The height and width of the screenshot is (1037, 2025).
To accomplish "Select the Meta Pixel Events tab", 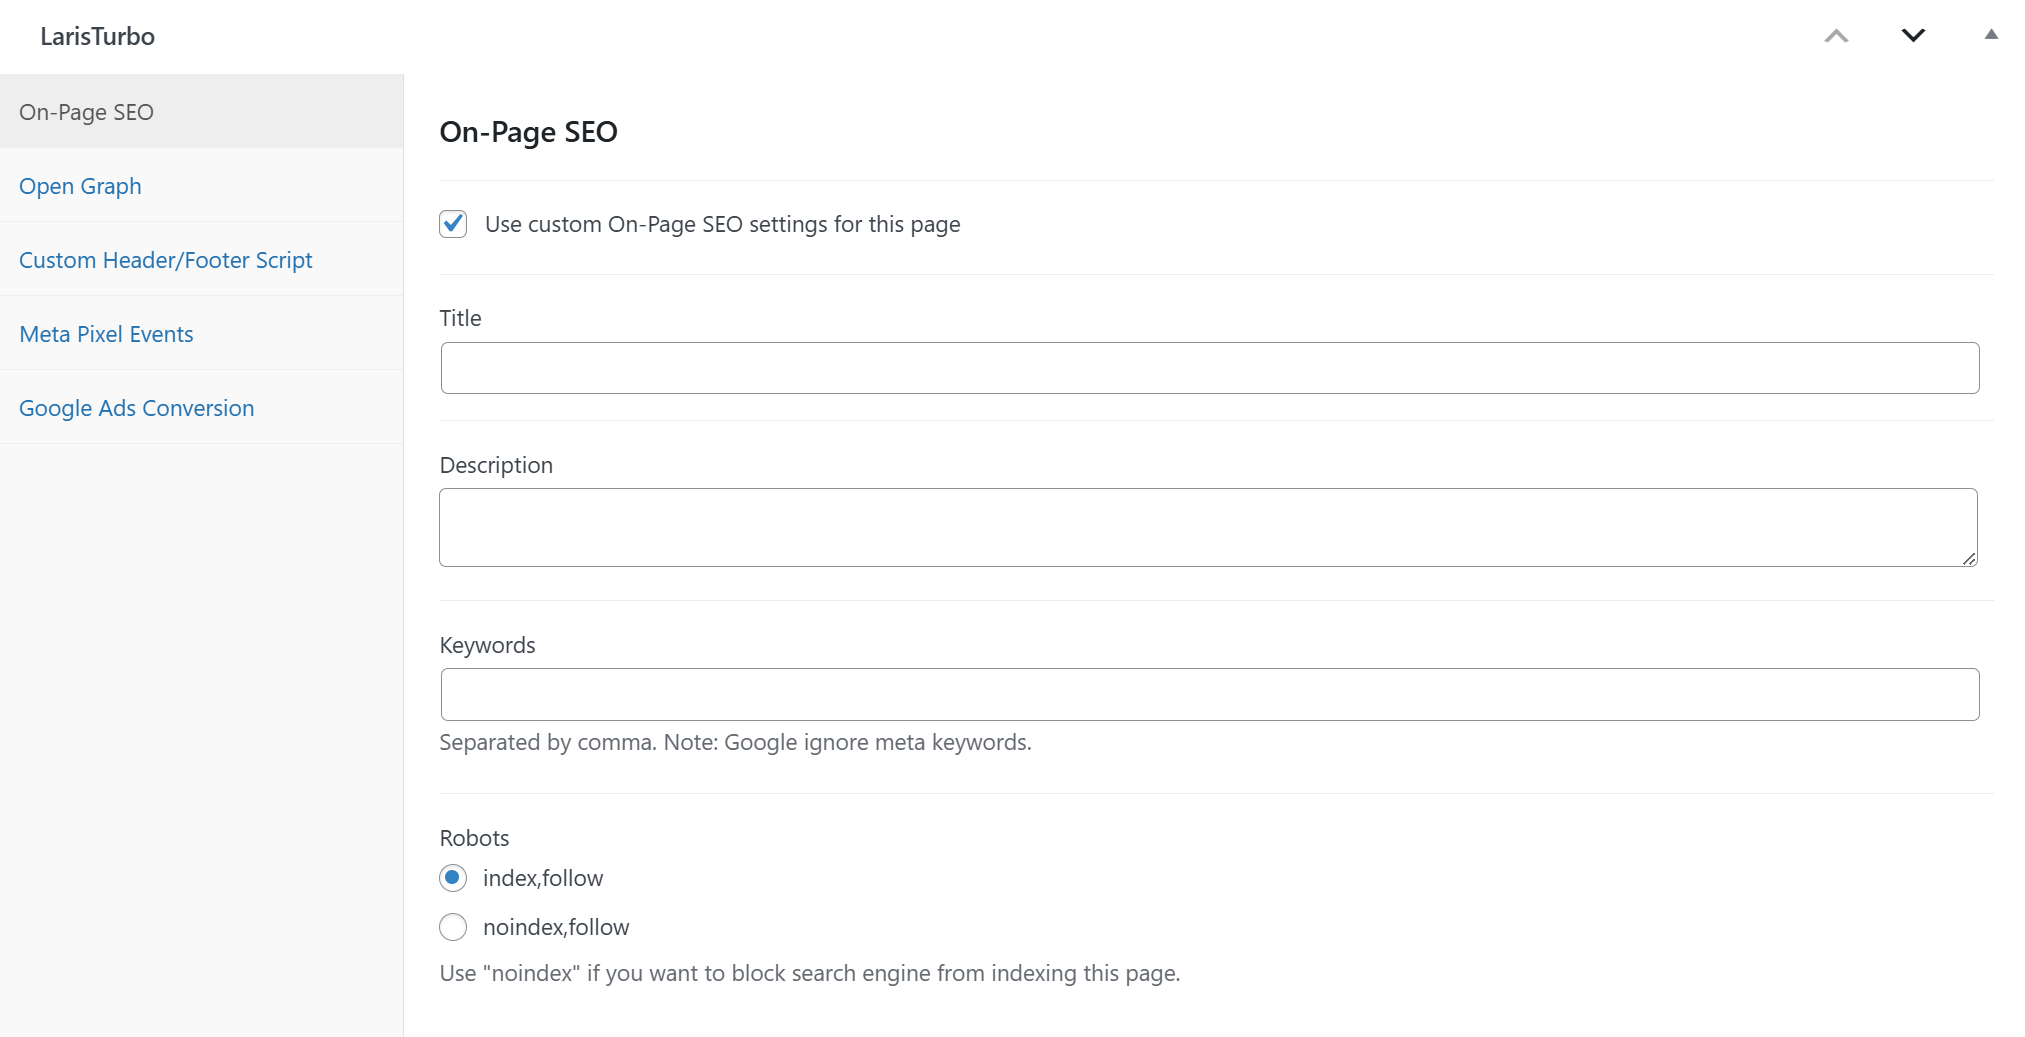I will pyautogui.click(x=106, y=334).
